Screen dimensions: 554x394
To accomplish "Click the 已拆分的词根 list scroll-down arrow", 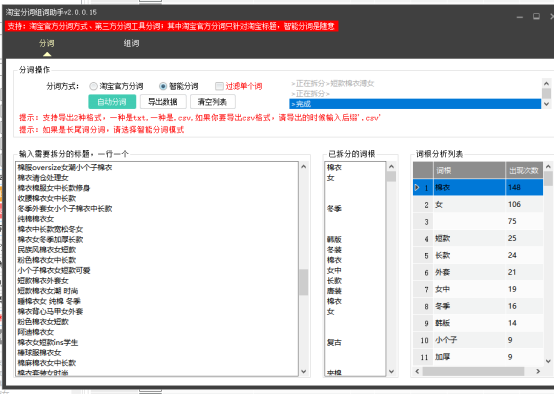I will point(391,371).
